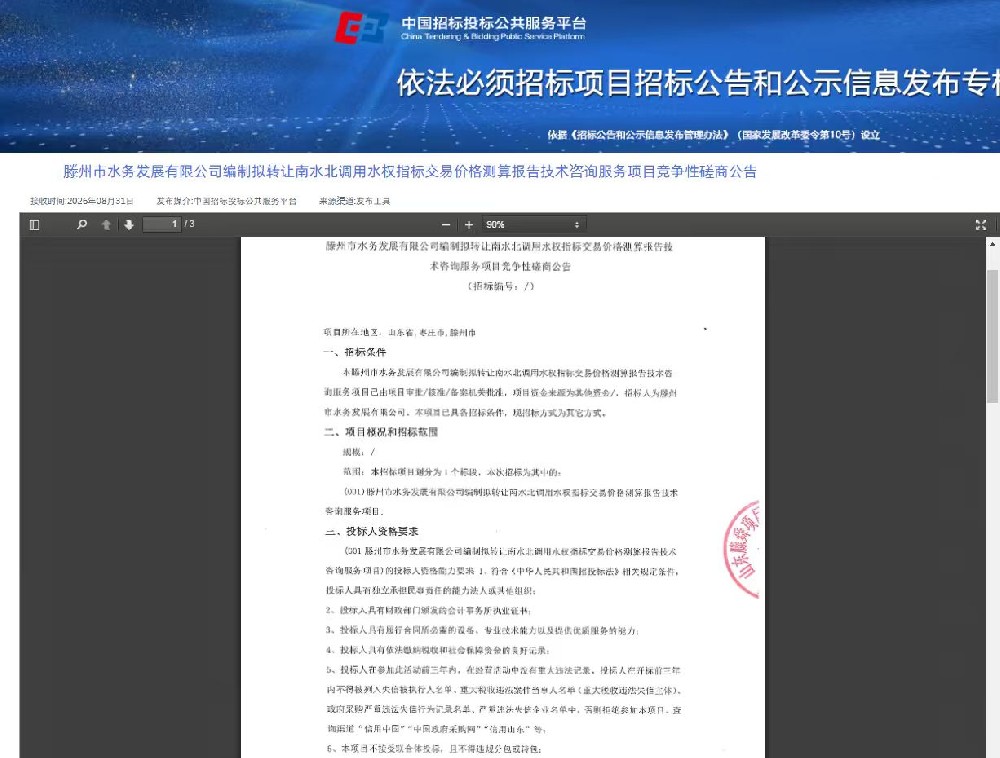Screen dimensions: 1000x758
Task: Switch PDF to presentation fullscreen mode
Action: [x=981, y=224]
